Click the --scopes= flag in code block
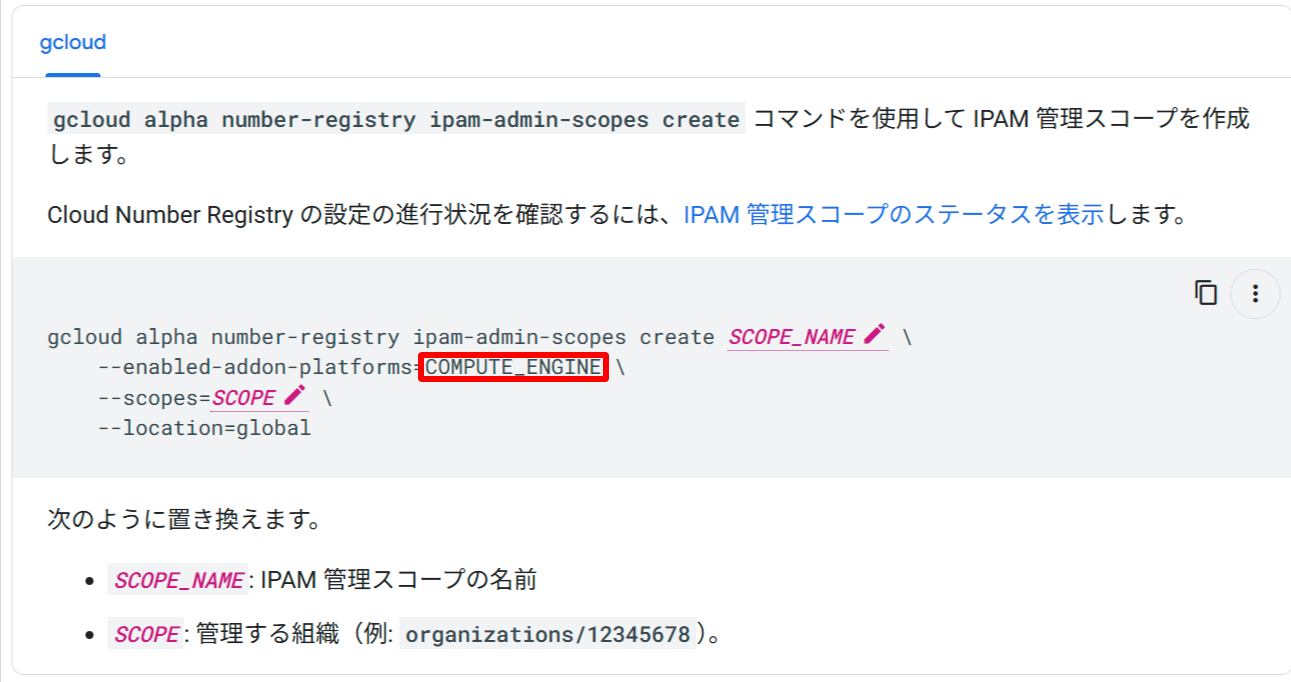 [x=153, y=398]
